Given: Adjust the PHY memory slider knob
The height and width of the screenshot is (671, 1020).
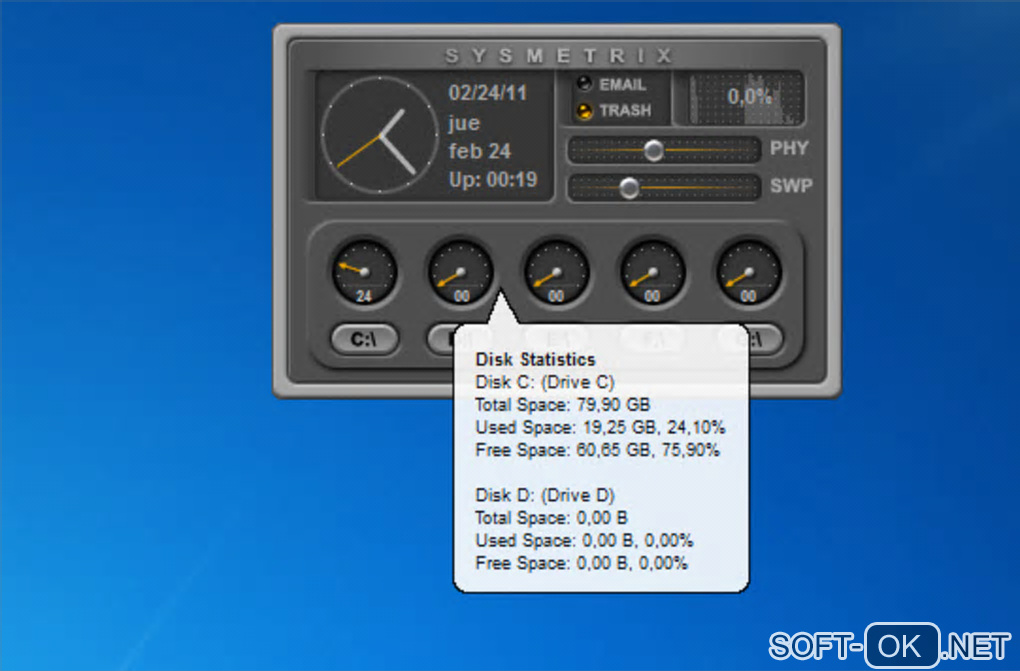Looking at the screenshot, I should 654,150.
